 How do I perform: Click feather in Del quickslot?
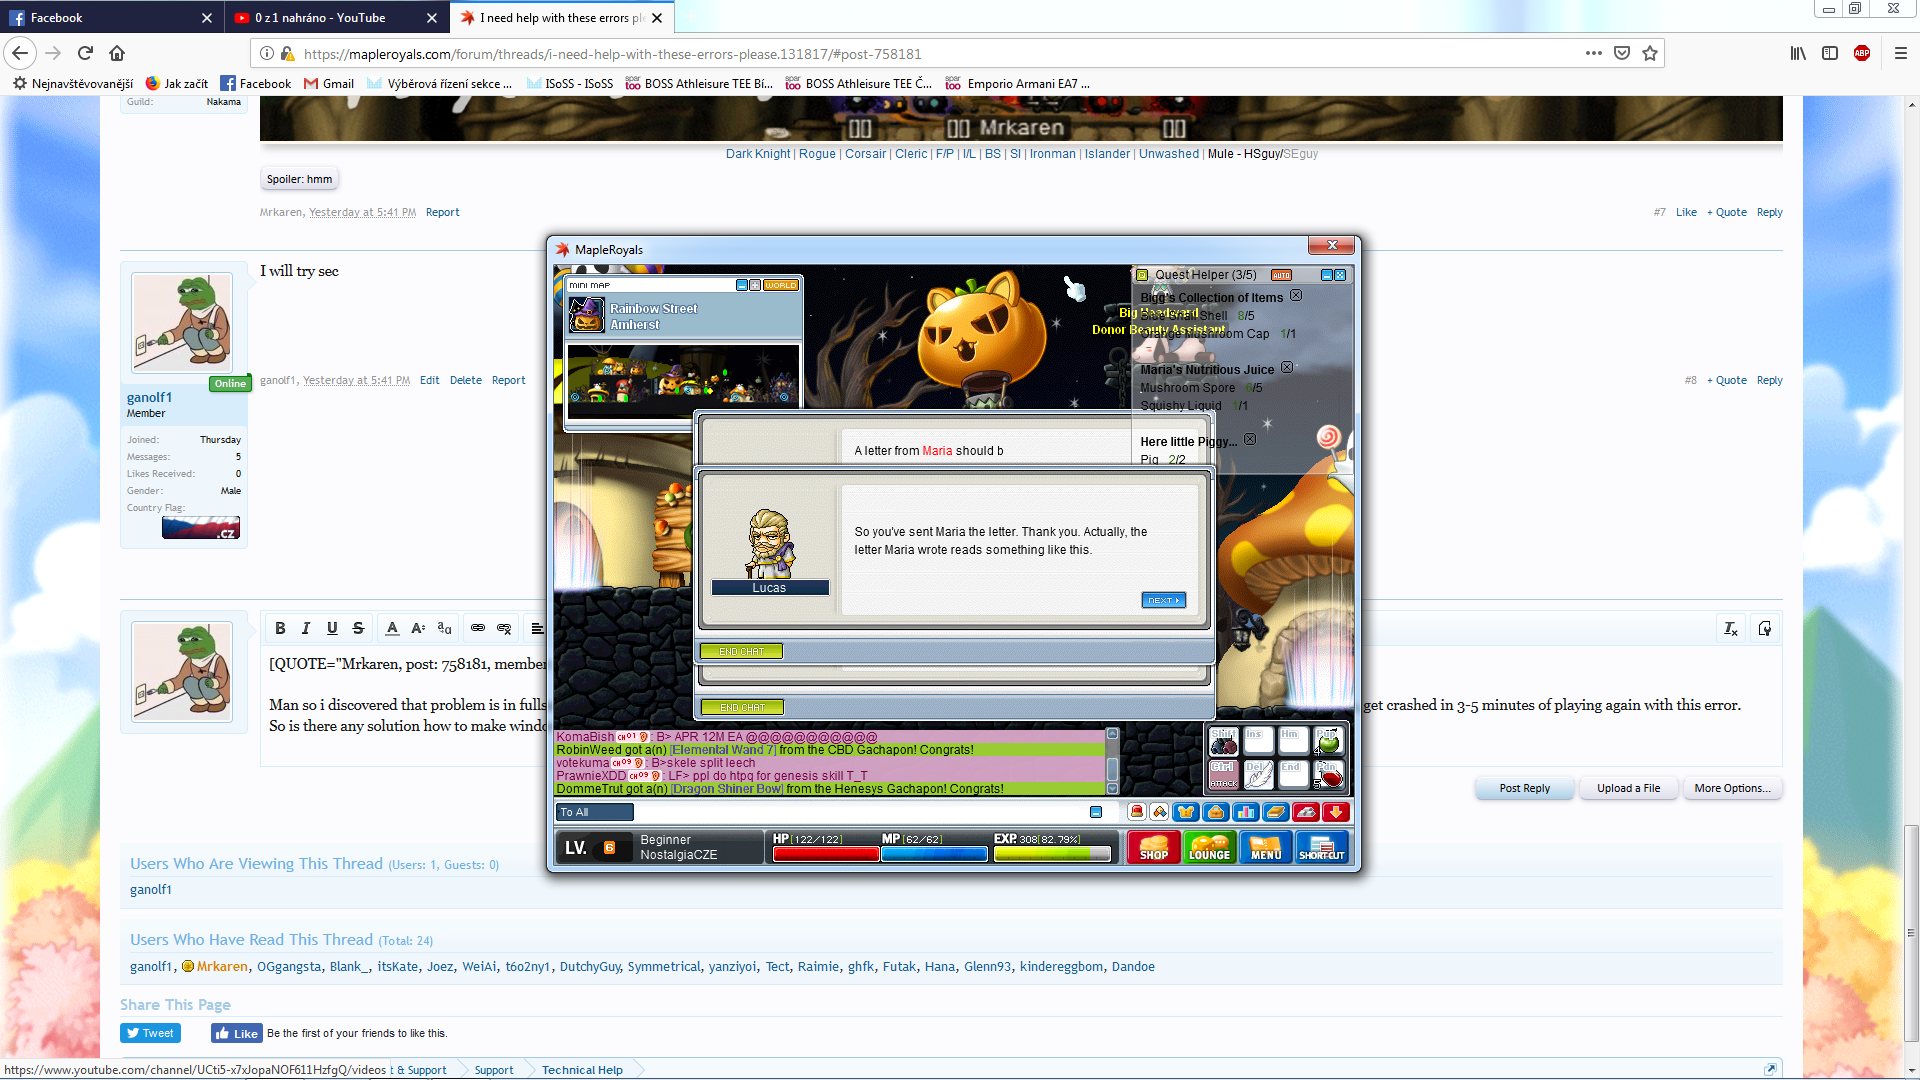coord(1258,775)
